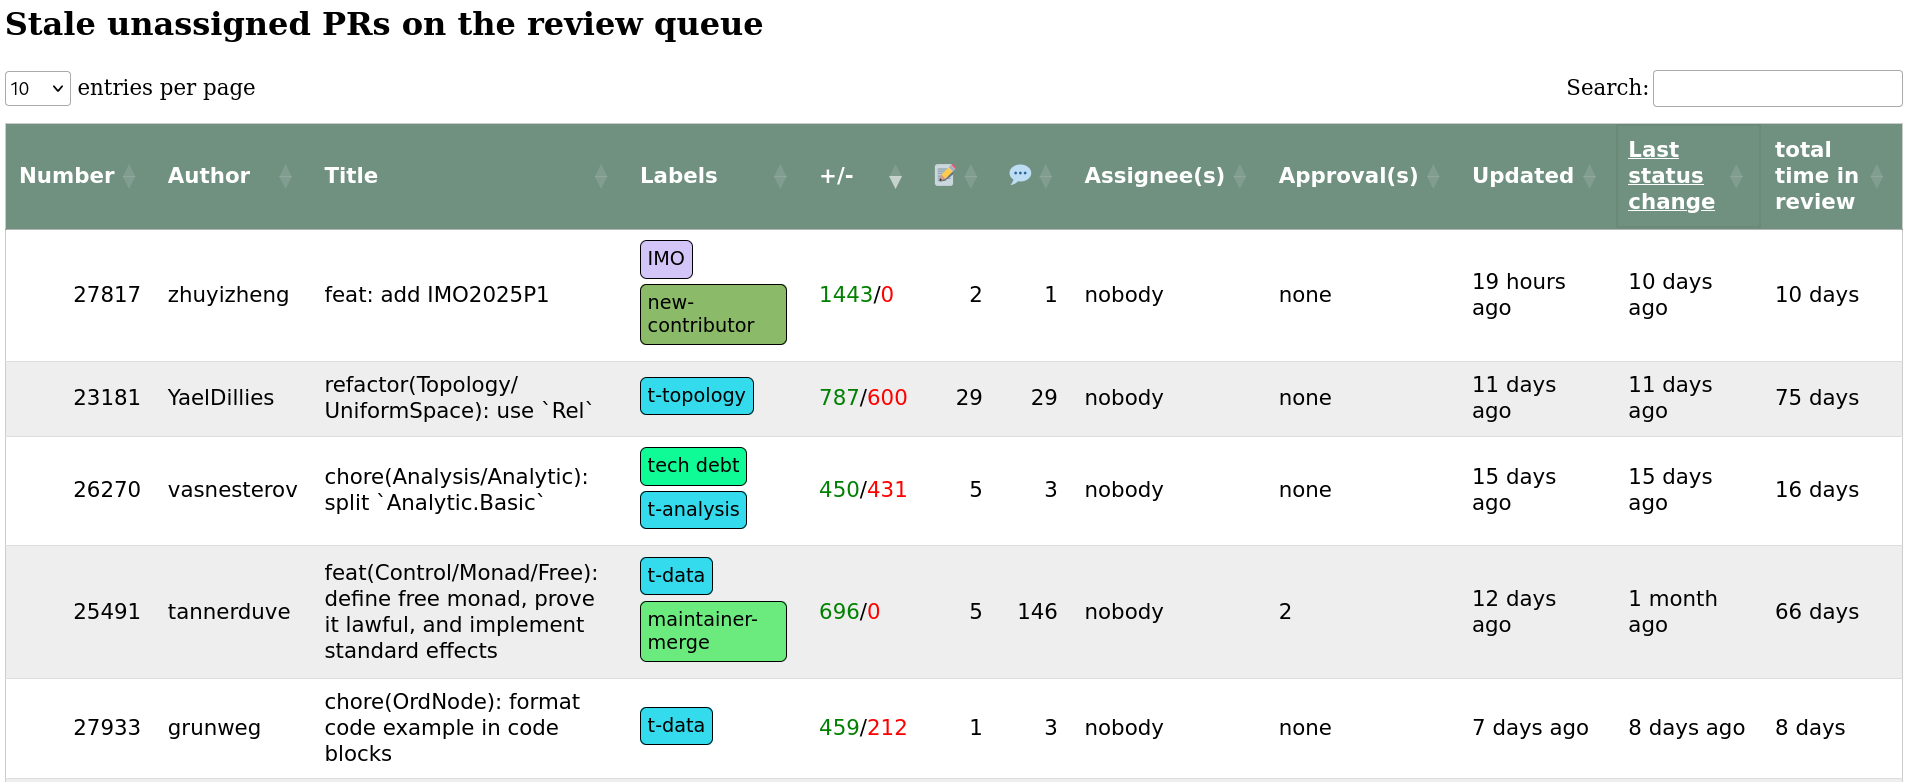
Task: Click the sort arrows beside the Labels header
Action: point(780,177)
